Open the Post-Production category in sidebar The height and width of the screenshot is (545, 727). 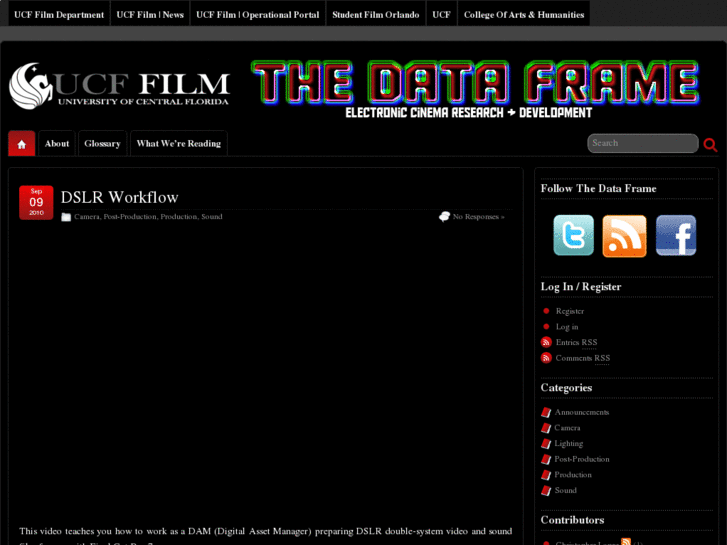[582, 459]
